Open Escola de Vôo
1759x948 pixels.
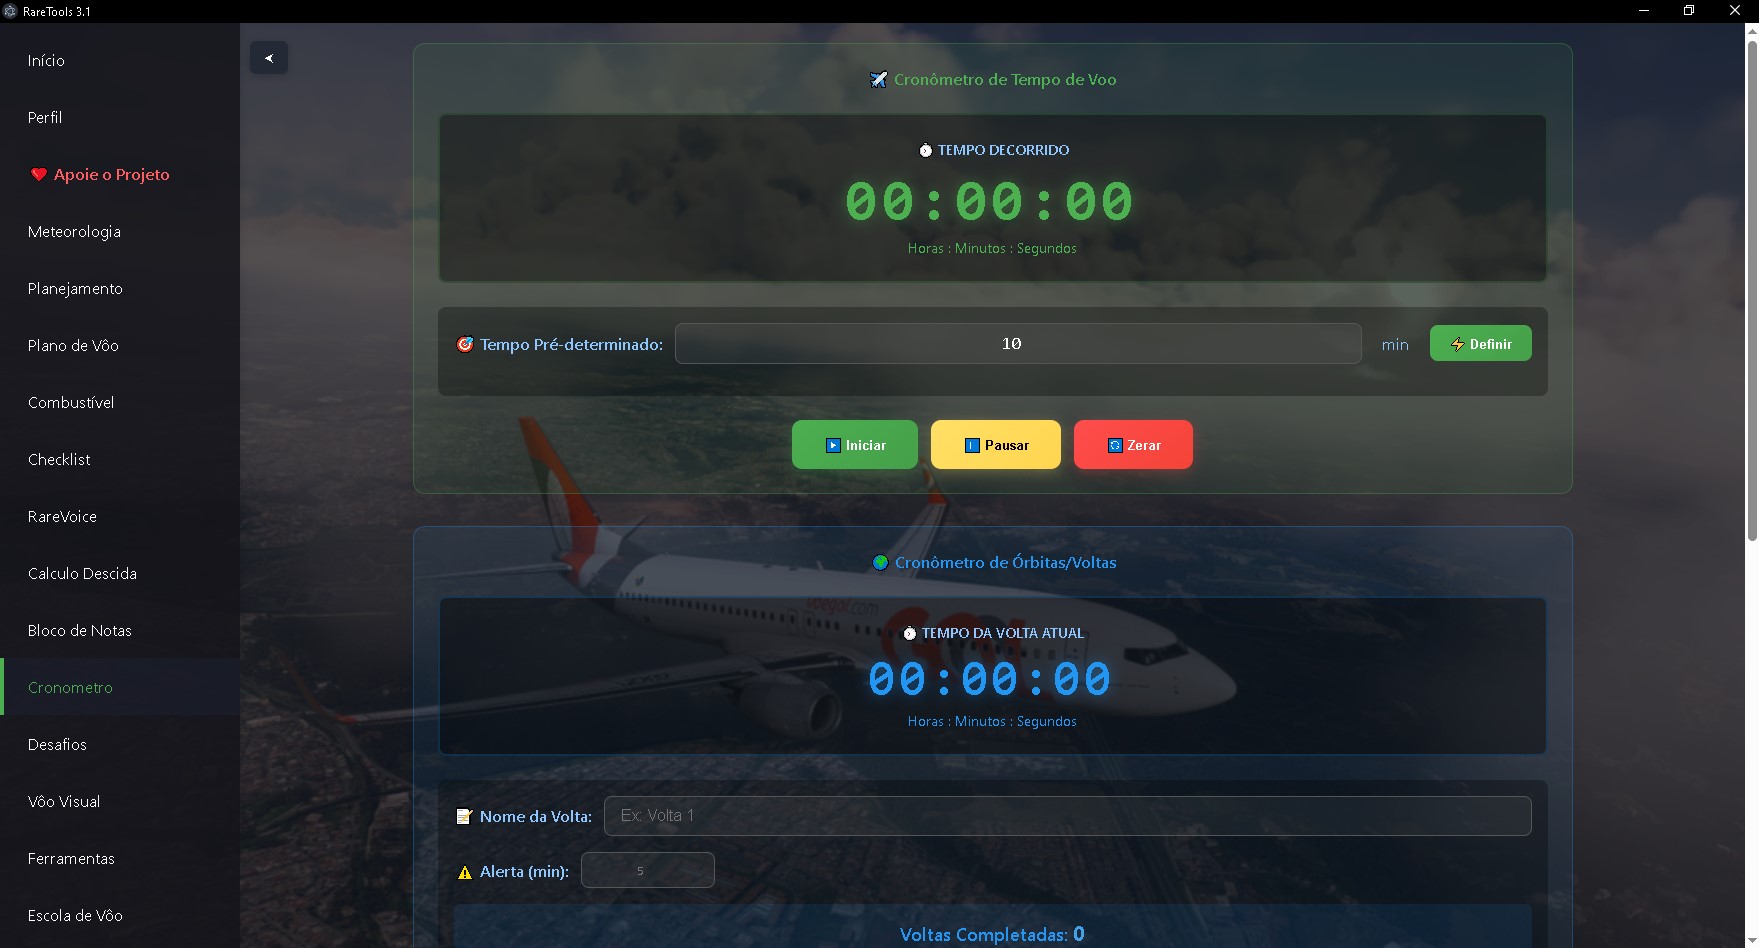120,916
